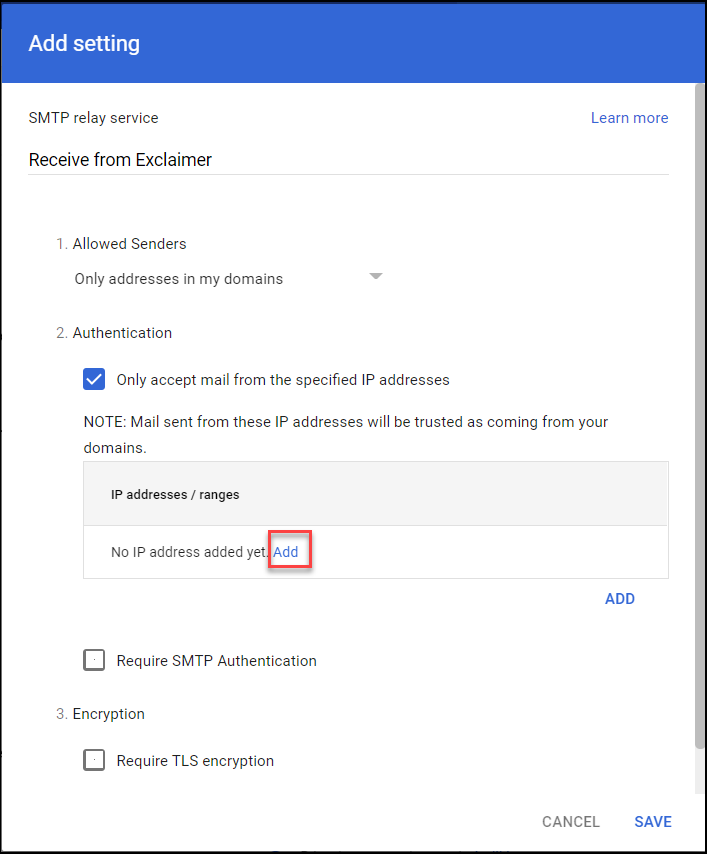Click SAVE to store the setting

tap(652, 822)
